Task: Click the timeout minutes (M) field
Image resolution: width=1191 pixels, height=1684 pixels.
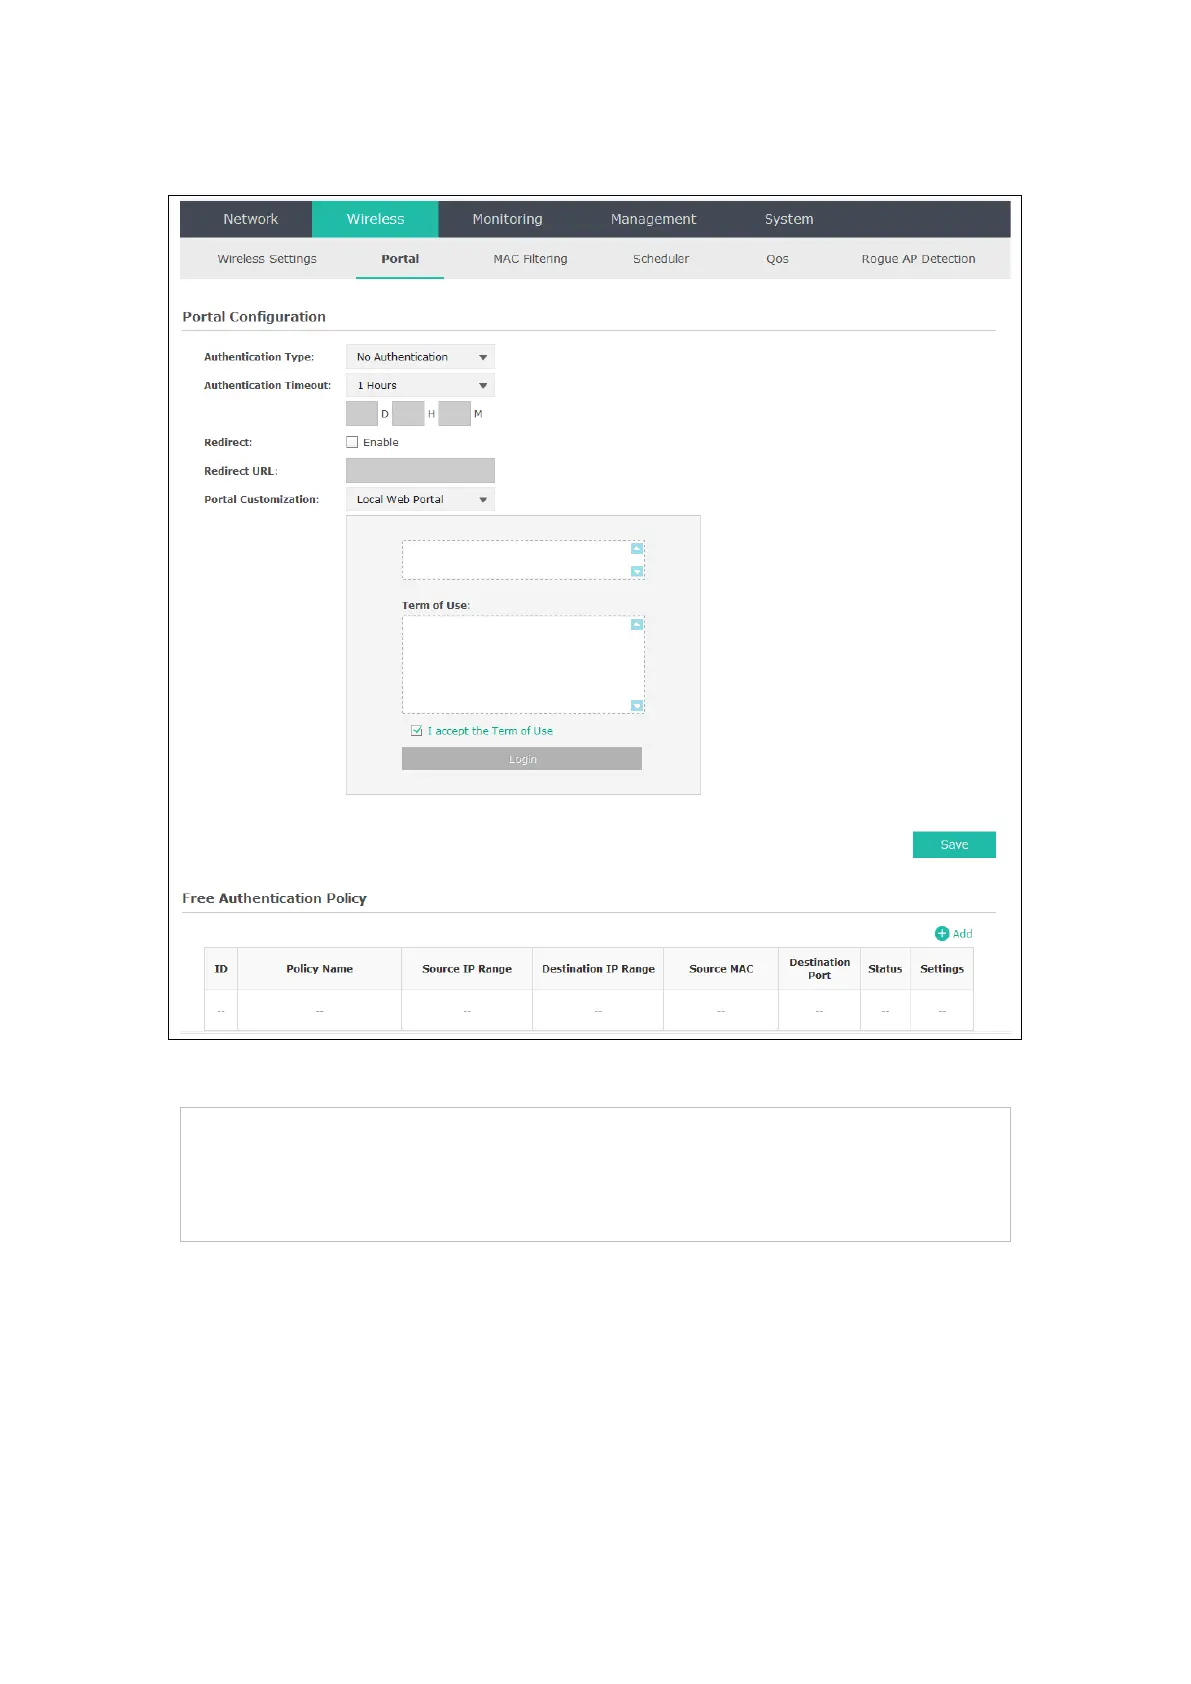Action: pyautogui.click(x=454, y=413)
